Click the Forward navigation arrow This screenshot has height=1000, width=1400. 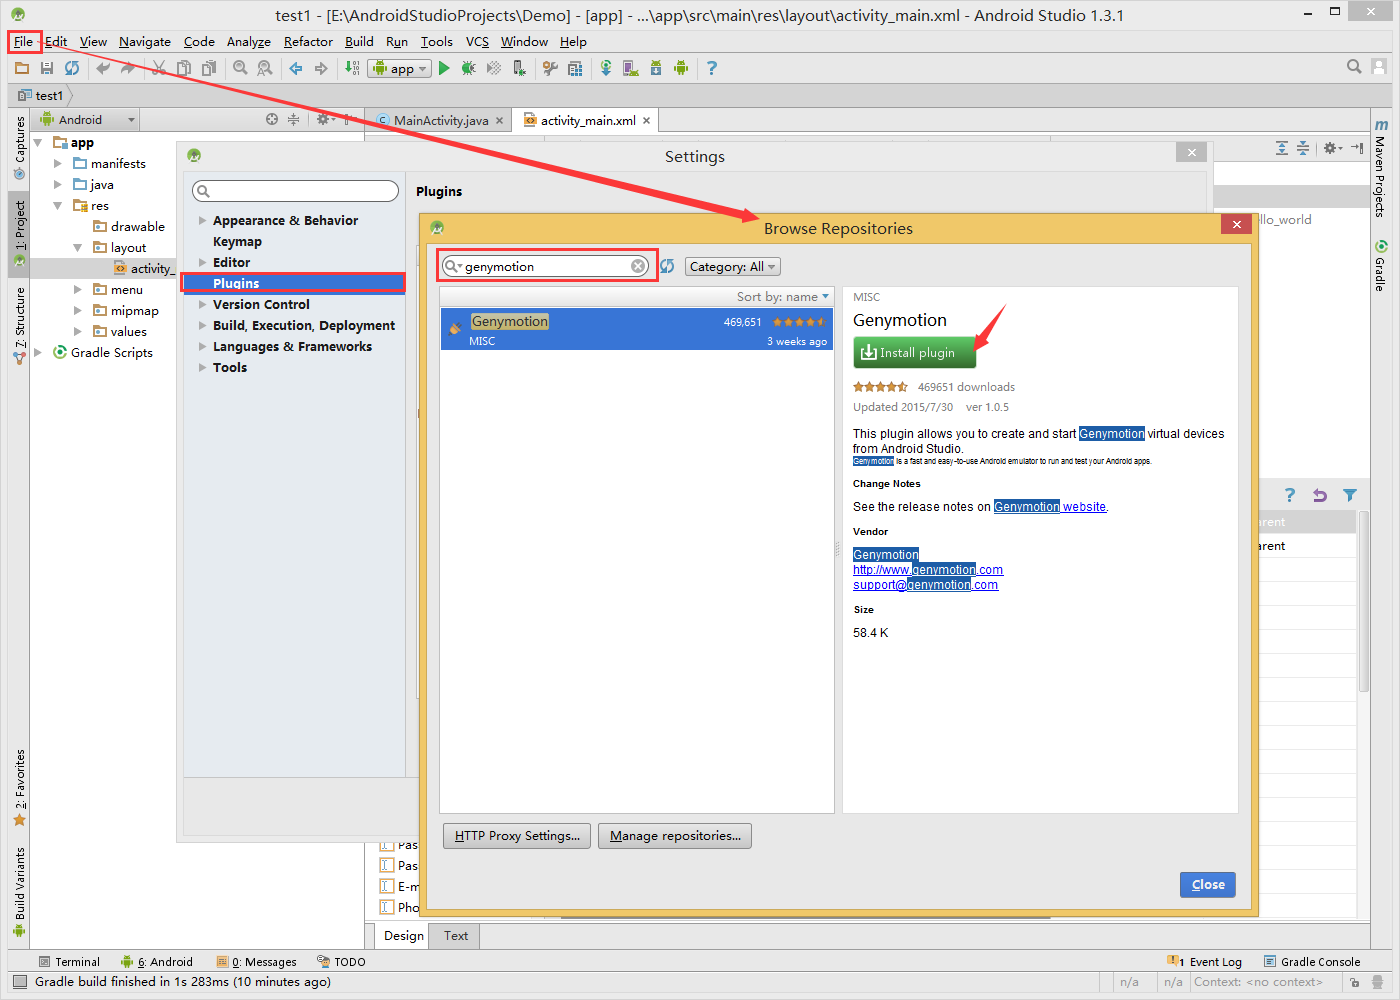pos(321,68)
